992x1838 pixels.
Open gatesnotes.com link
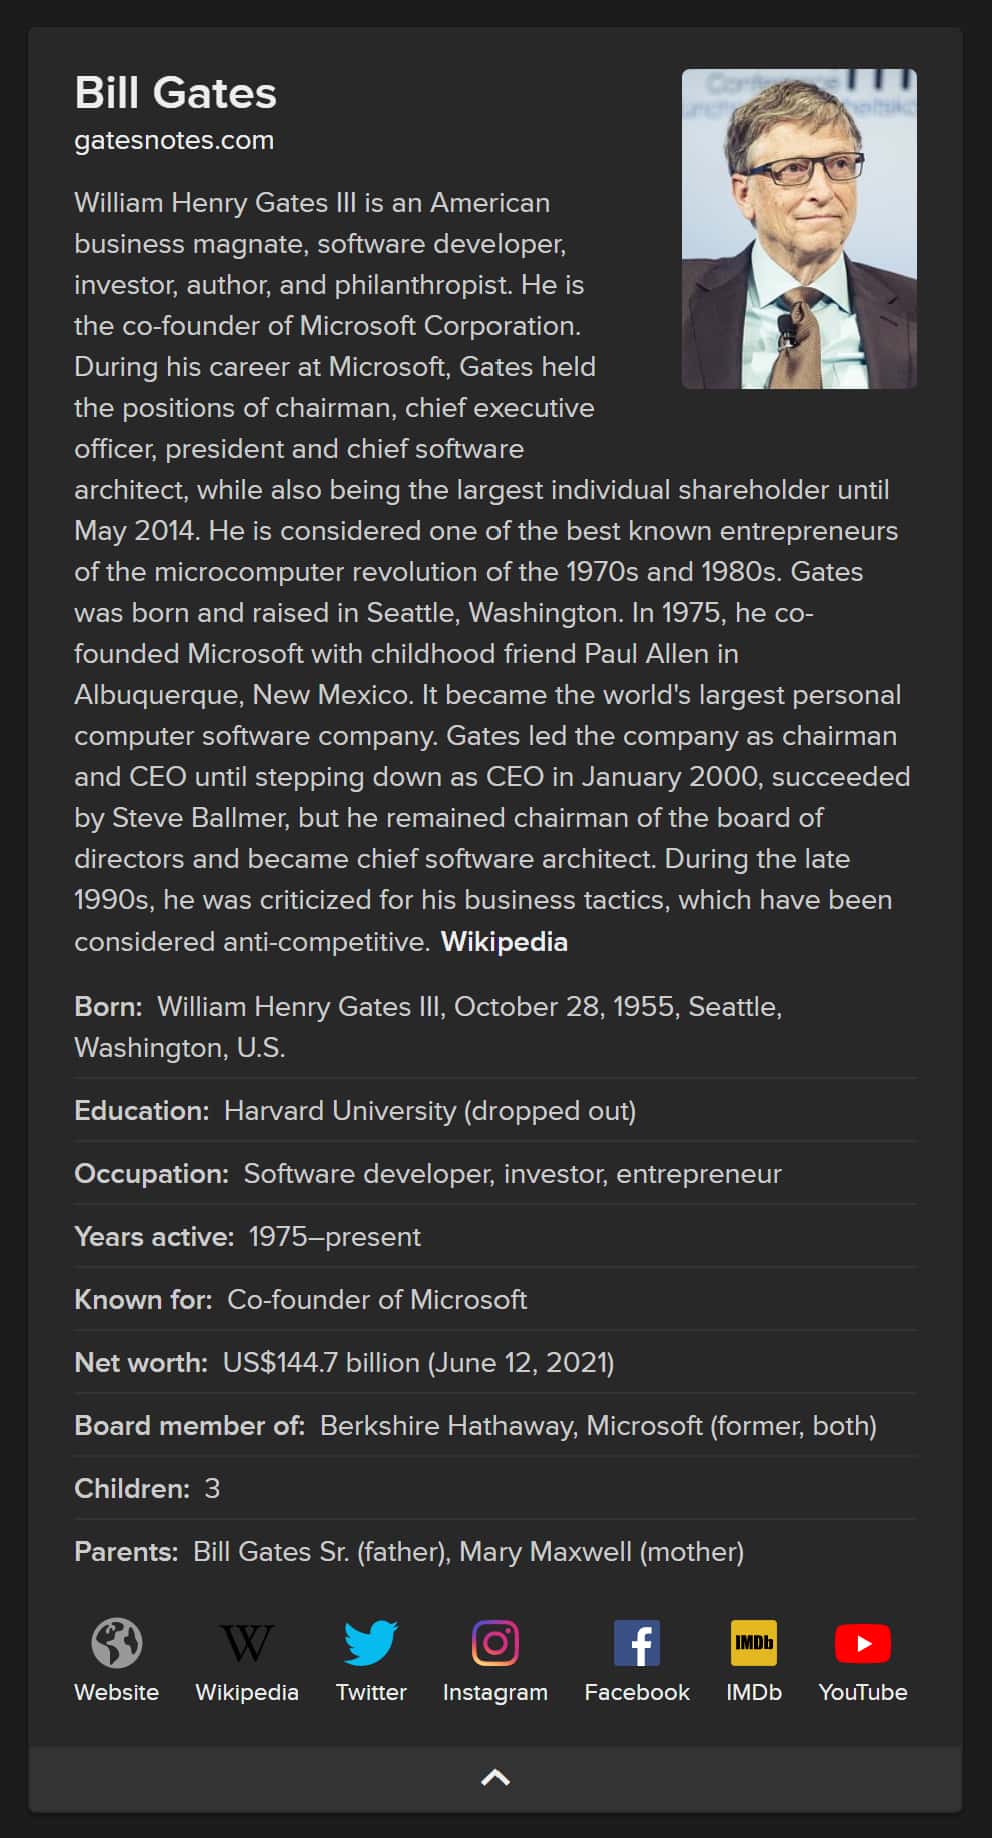(174, 140)
